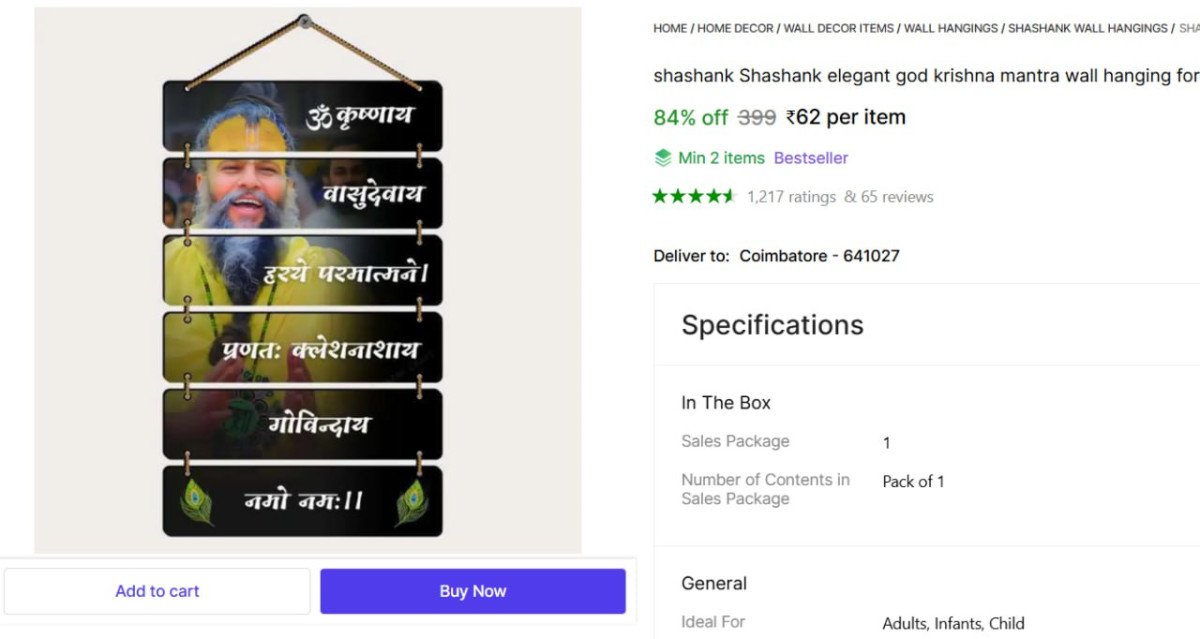Click the Bestseller label
Screen dimensions: 1200x639
[x=811, y=157]
